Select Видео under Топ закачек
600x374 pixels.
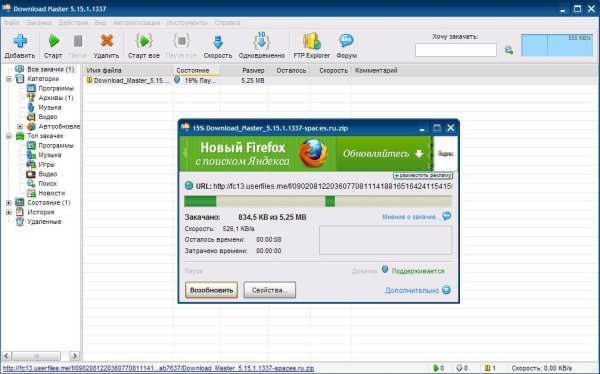48,174
